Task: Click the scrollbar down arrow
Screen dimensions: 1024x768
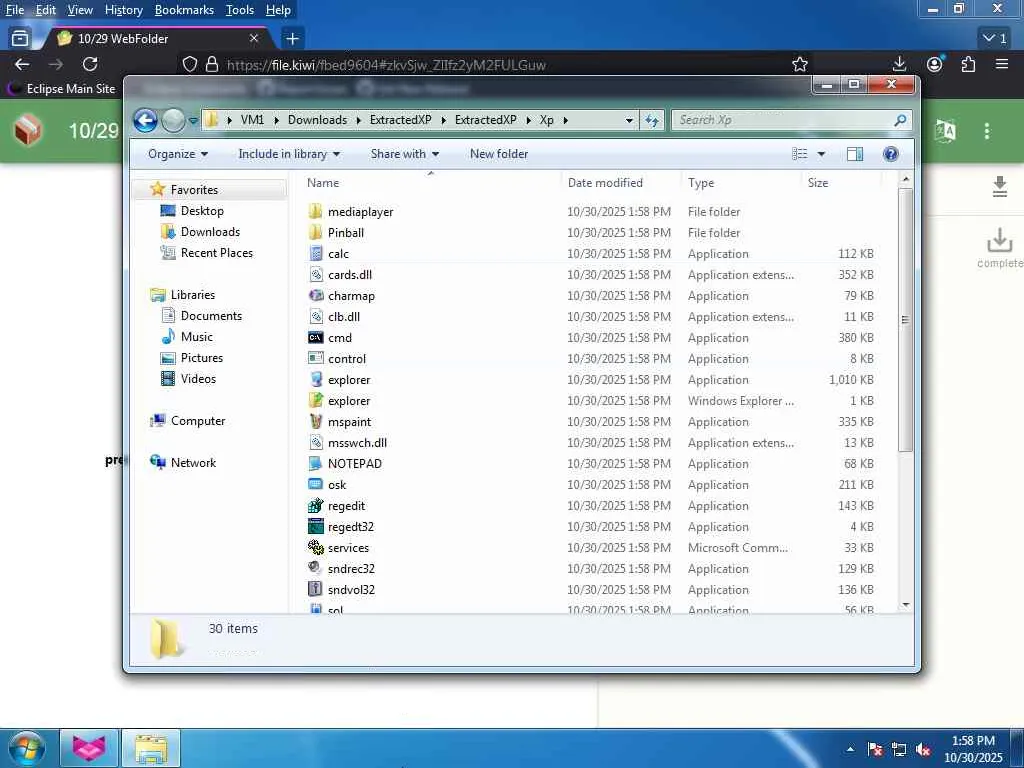Action: click(905, 605)
